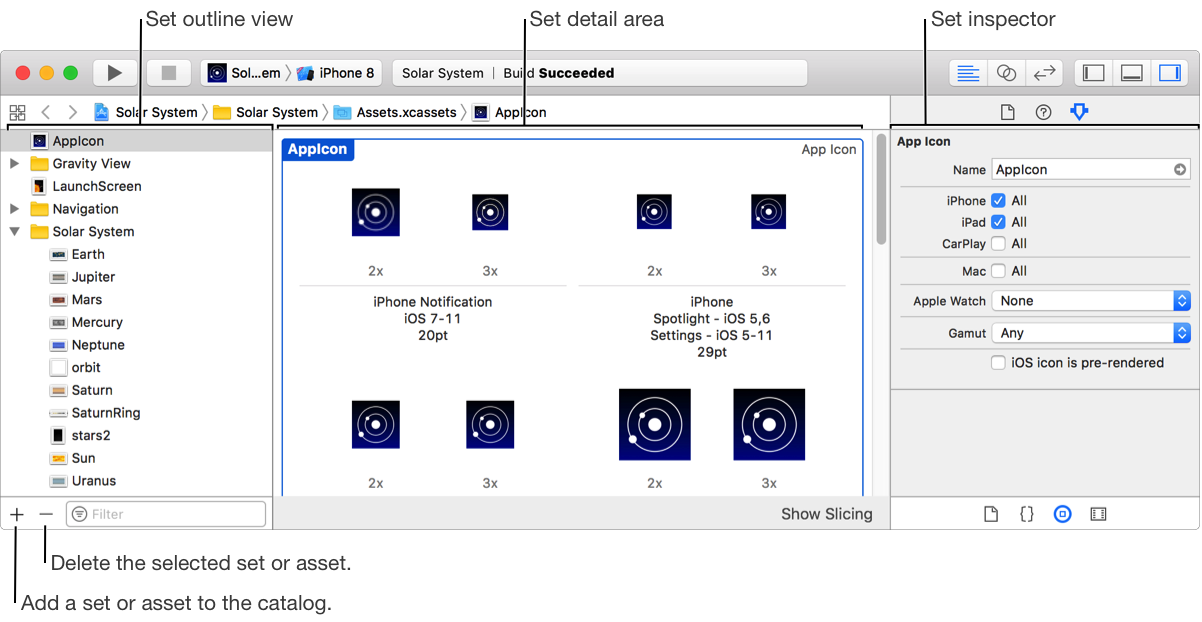The height and width of the screenshot is (622, 1202).
Task: Enable the iPhone All checkbox
Action: click(998, 201)
